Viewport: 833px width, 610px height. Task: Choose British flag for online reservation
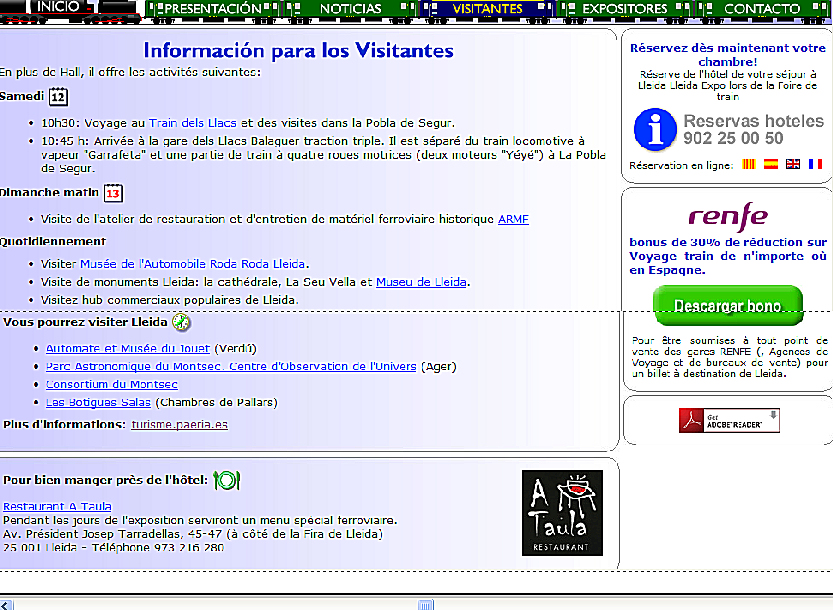click(x=793, y=164)
